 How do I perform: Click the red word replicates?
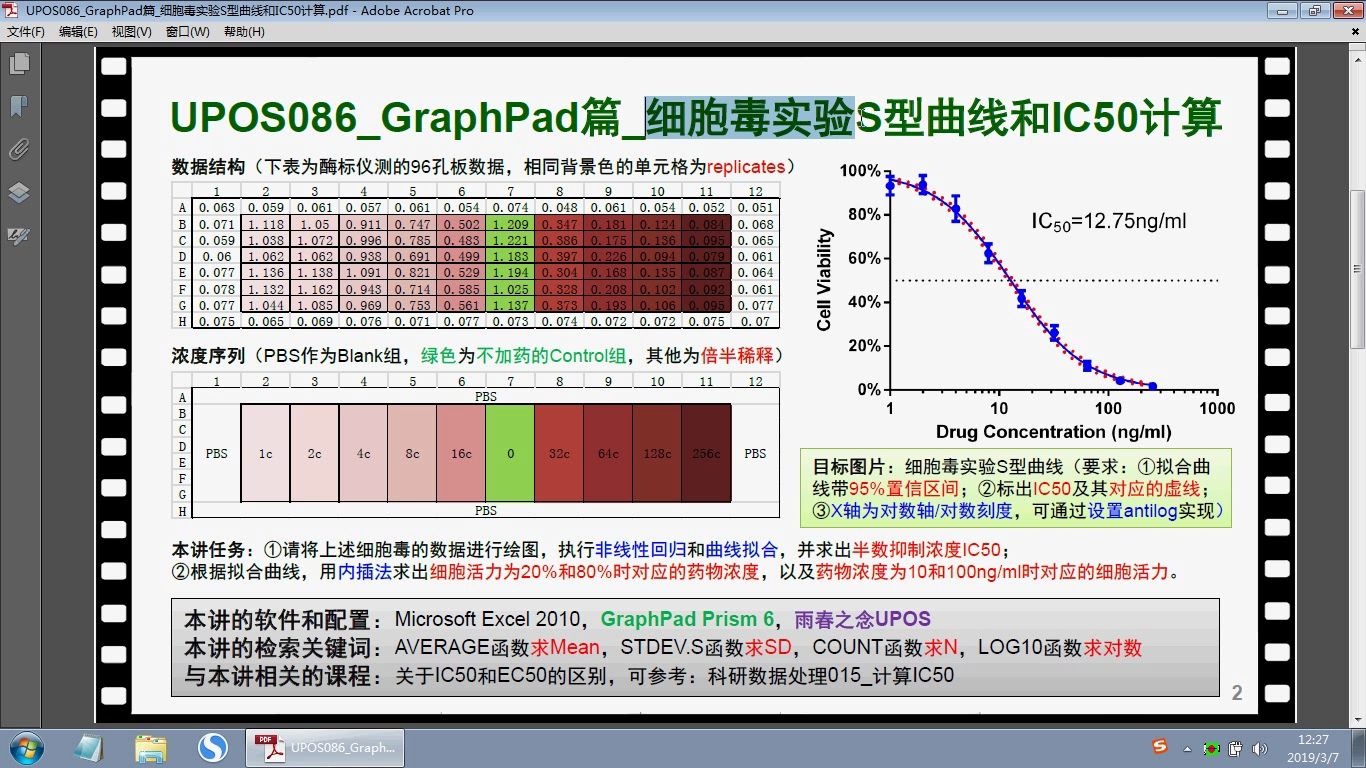pyautogui.click(x=747, y=166)
